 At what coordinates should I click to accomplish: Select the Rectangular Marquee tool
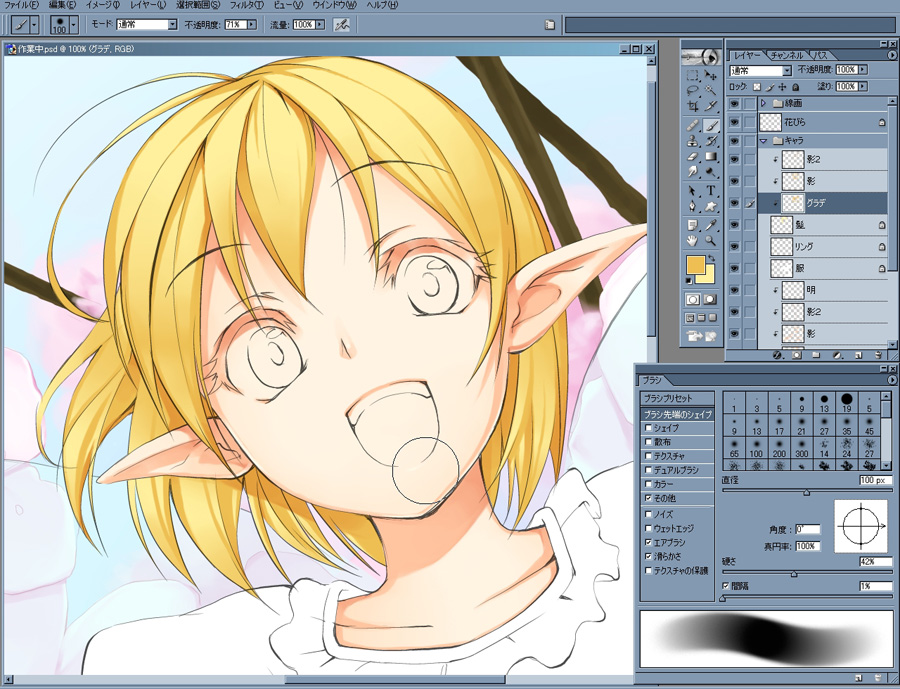pyautogui.click(x=692, y=75)
